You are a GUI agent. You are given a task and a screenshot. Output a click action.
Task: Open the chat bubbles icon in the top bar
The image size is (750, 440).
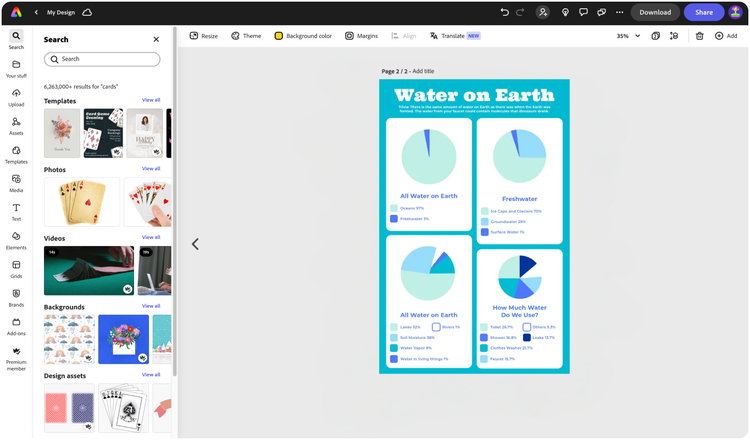pyautogui.click(x=601, y=12)
